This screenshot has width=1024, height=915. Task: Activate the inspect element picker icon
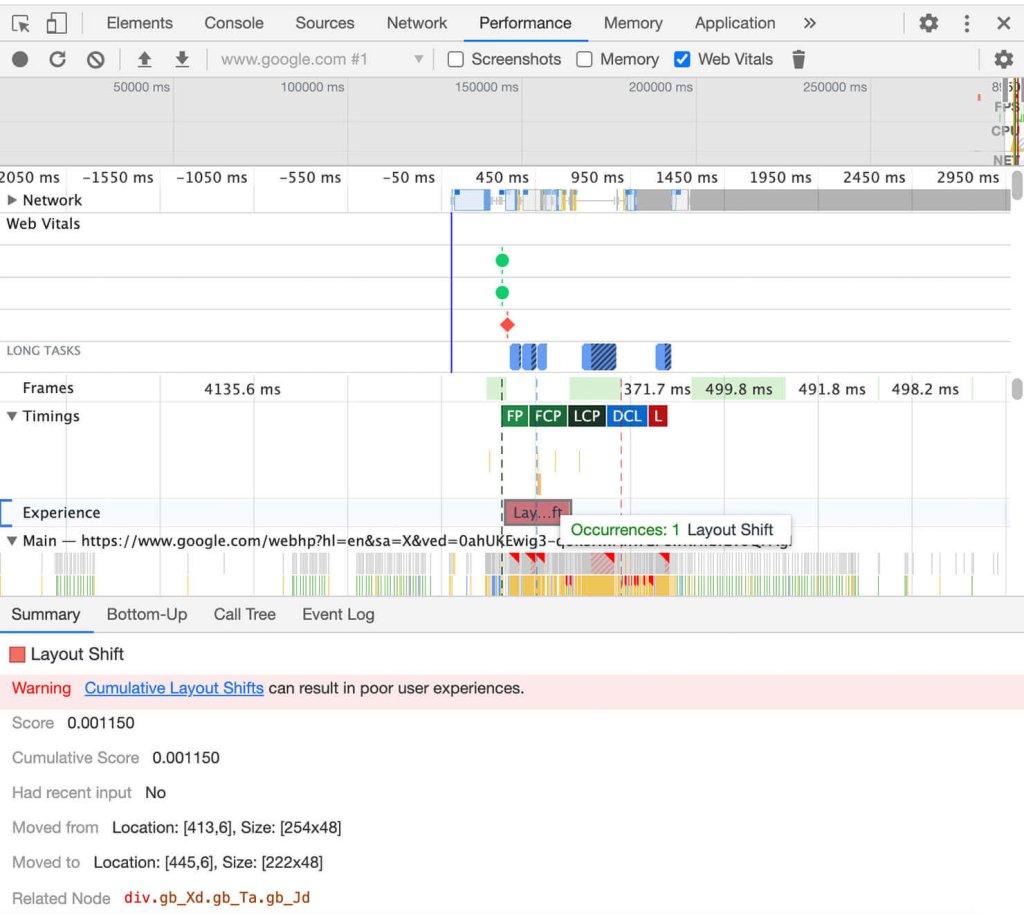tap(21, 24)
